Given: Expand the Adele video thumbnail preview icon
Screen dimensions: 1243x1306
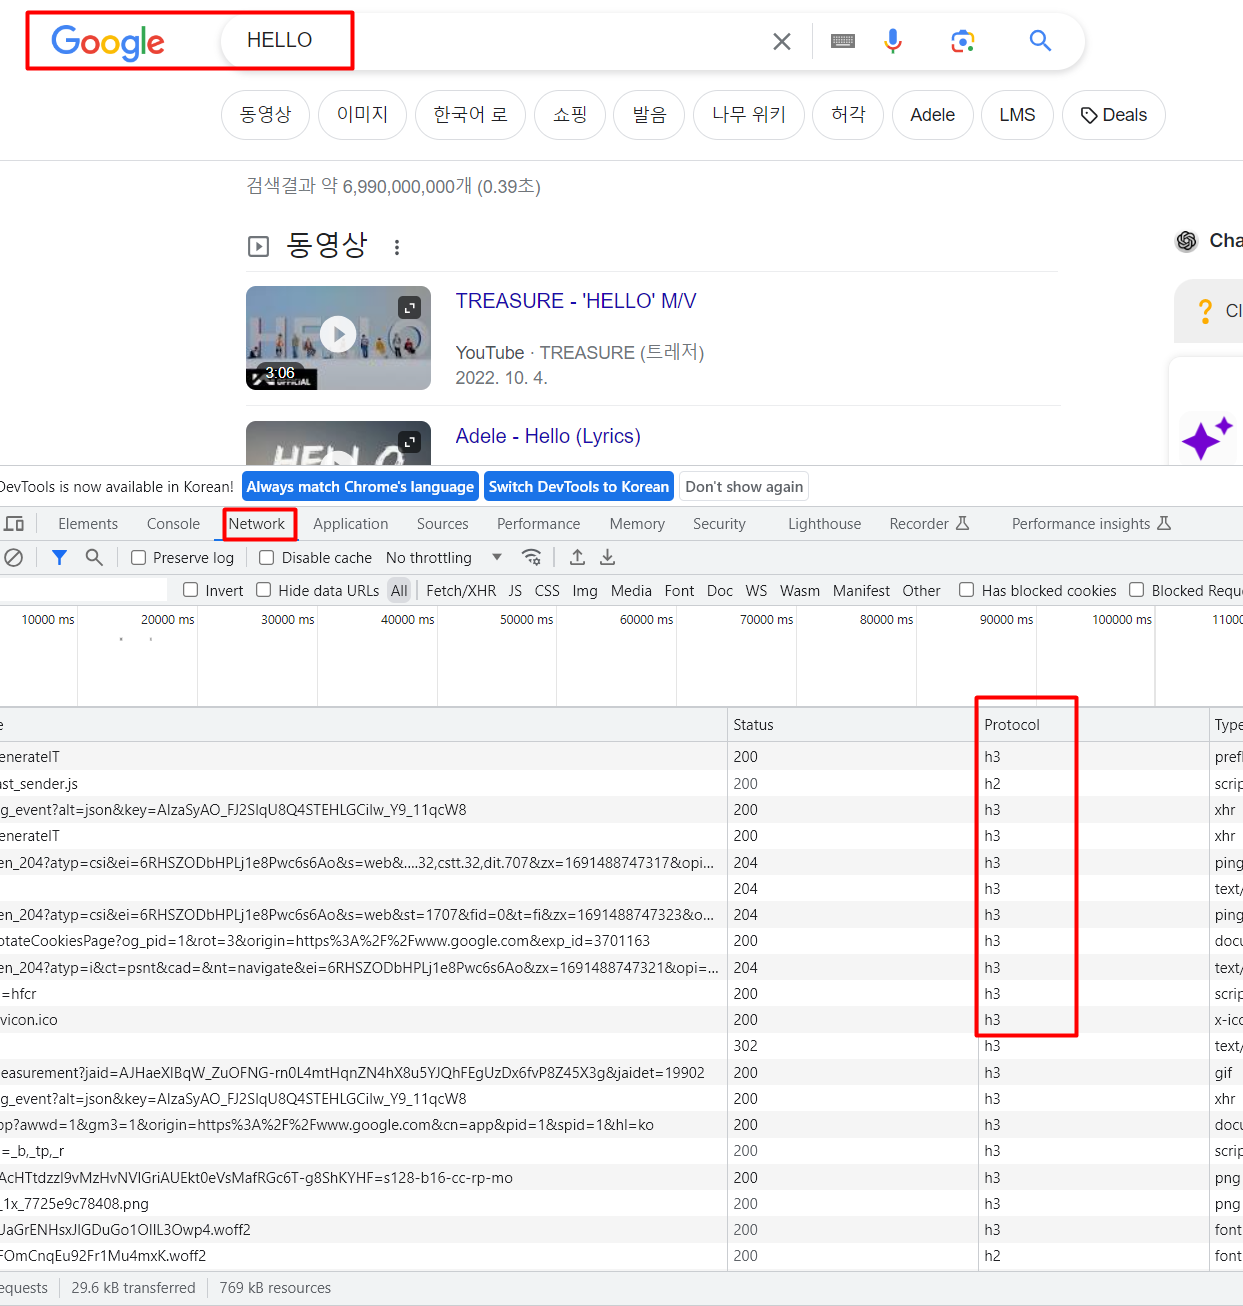Looking at the screenshot, I should click(x=410, y=442).
